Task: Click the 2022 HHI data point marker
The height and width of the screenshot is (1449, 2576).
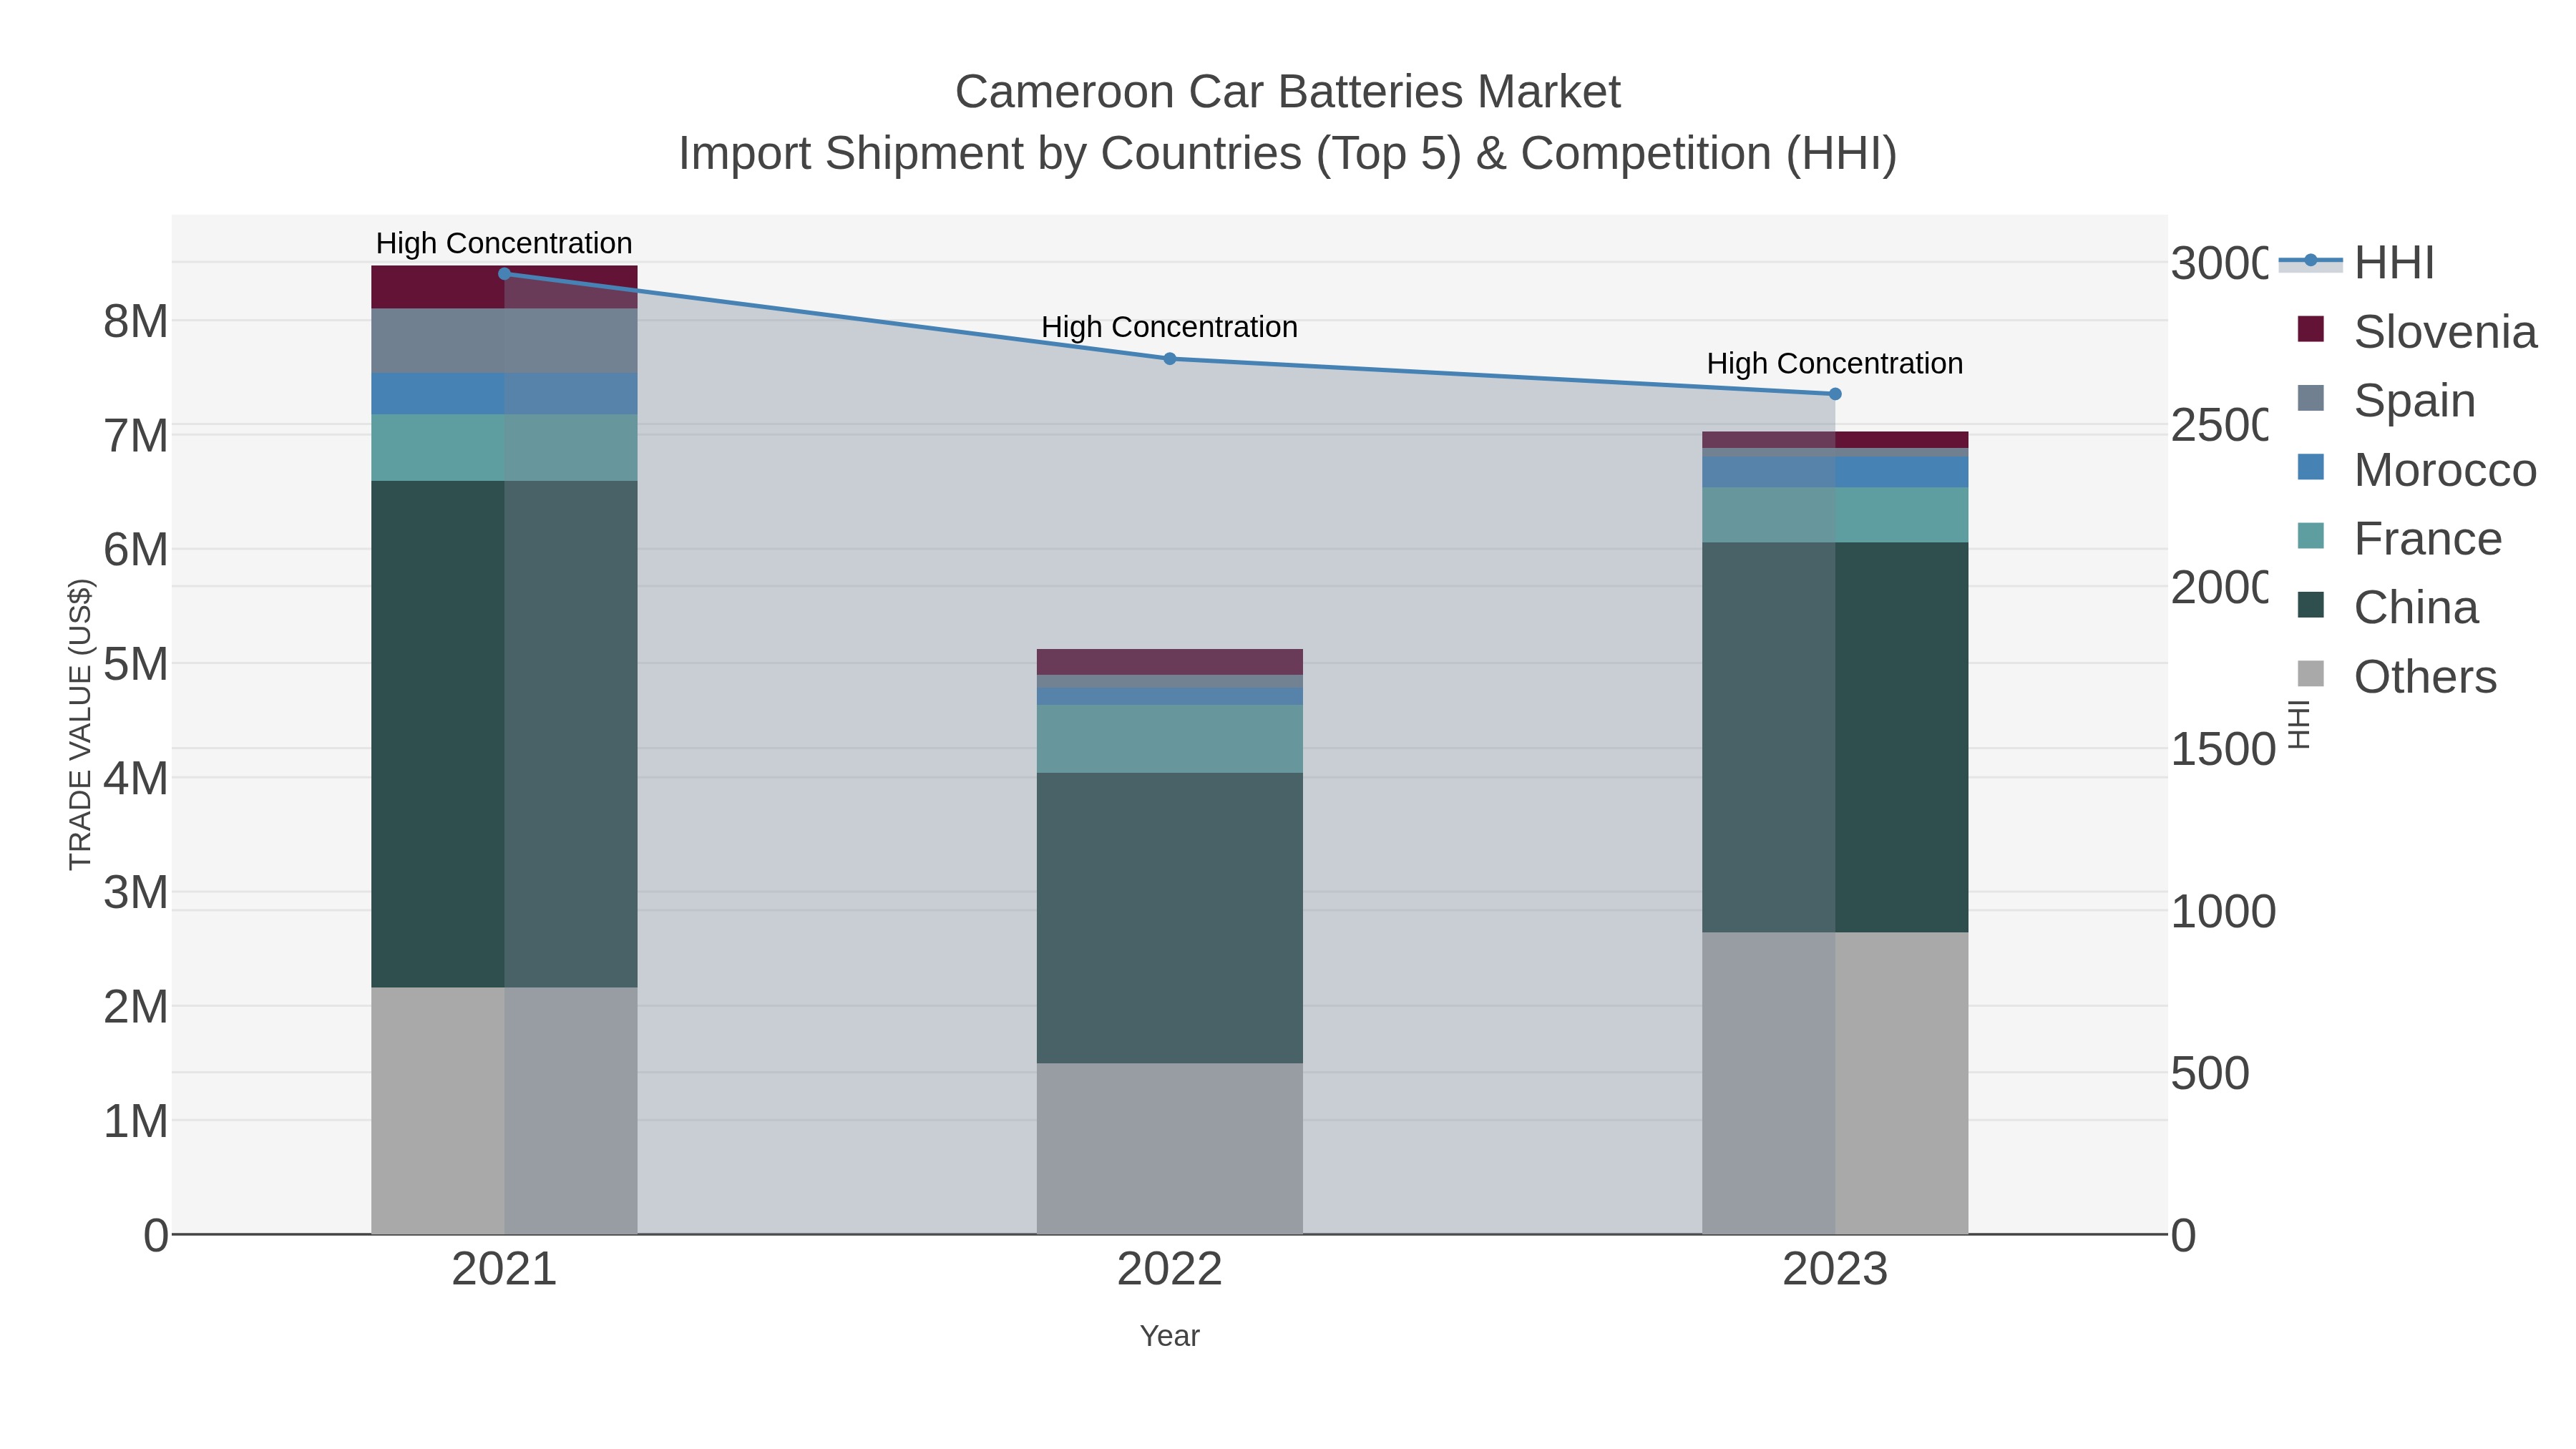Action: click(1169, 358)
